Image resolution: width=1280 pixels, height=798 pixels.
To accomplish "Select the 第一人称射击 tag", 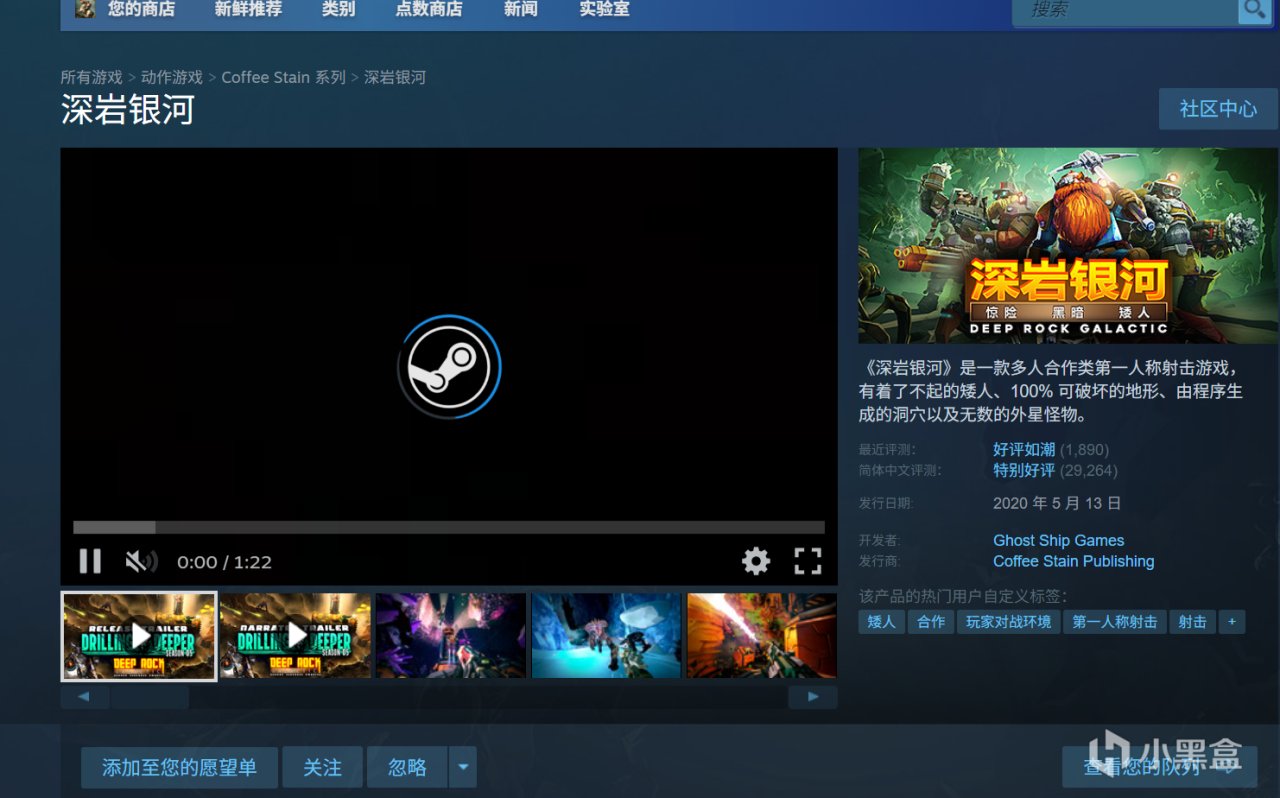I will [1114, 622].
